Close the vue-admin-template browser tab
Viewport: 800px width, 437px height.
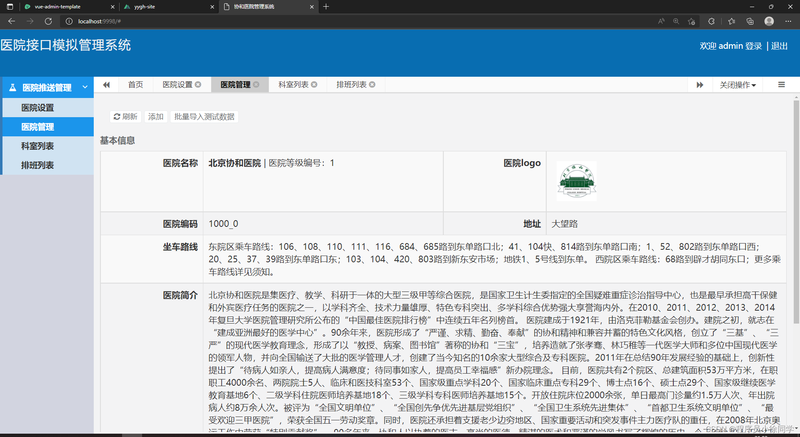point(113,7)
